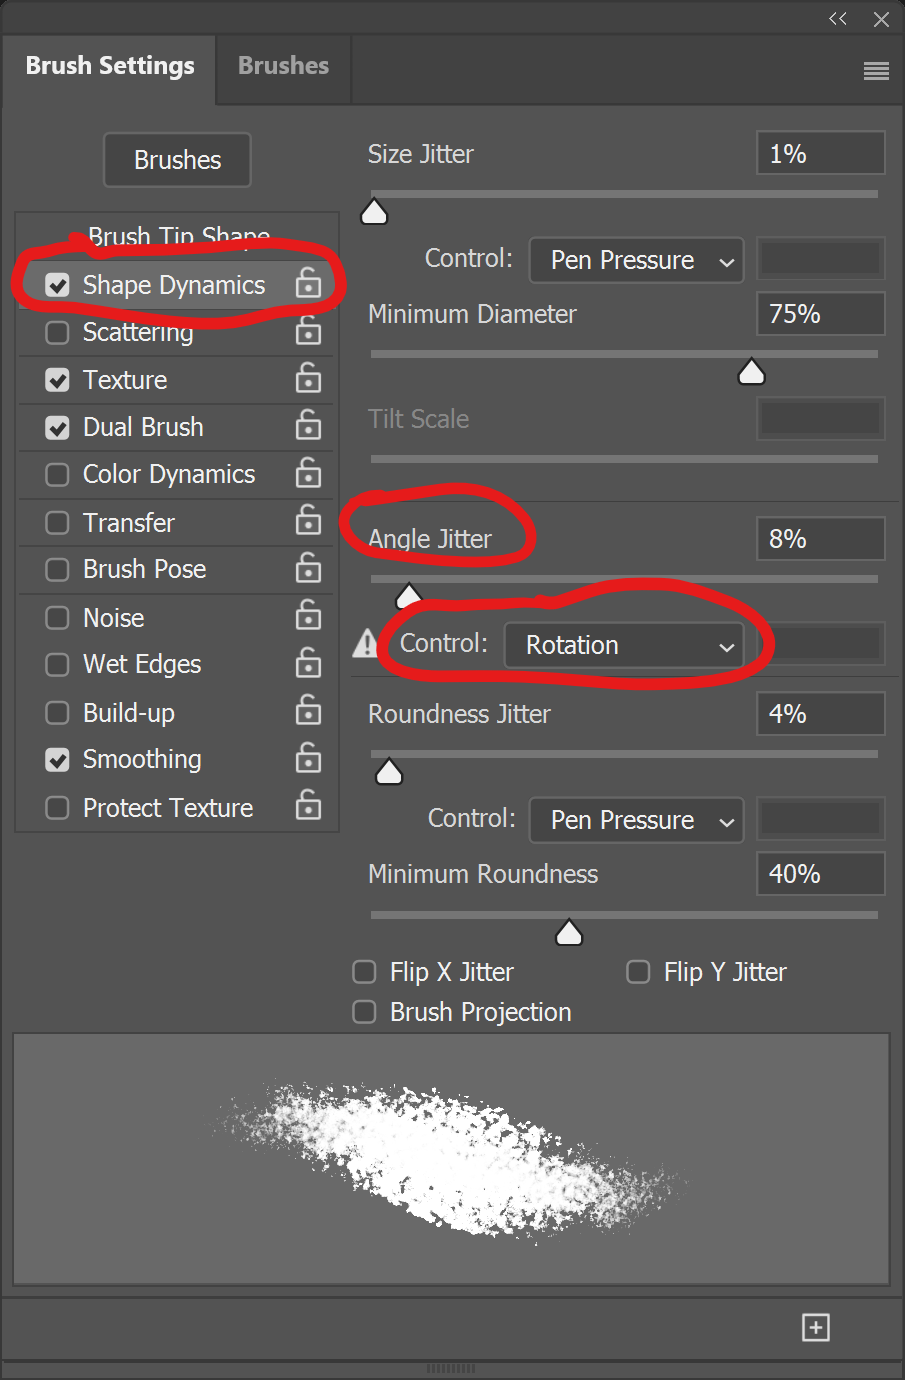Click the Angle Jitter percentage field
Image resolution: width=905 pixels, height=1380 pixels.
coord(820,539)
